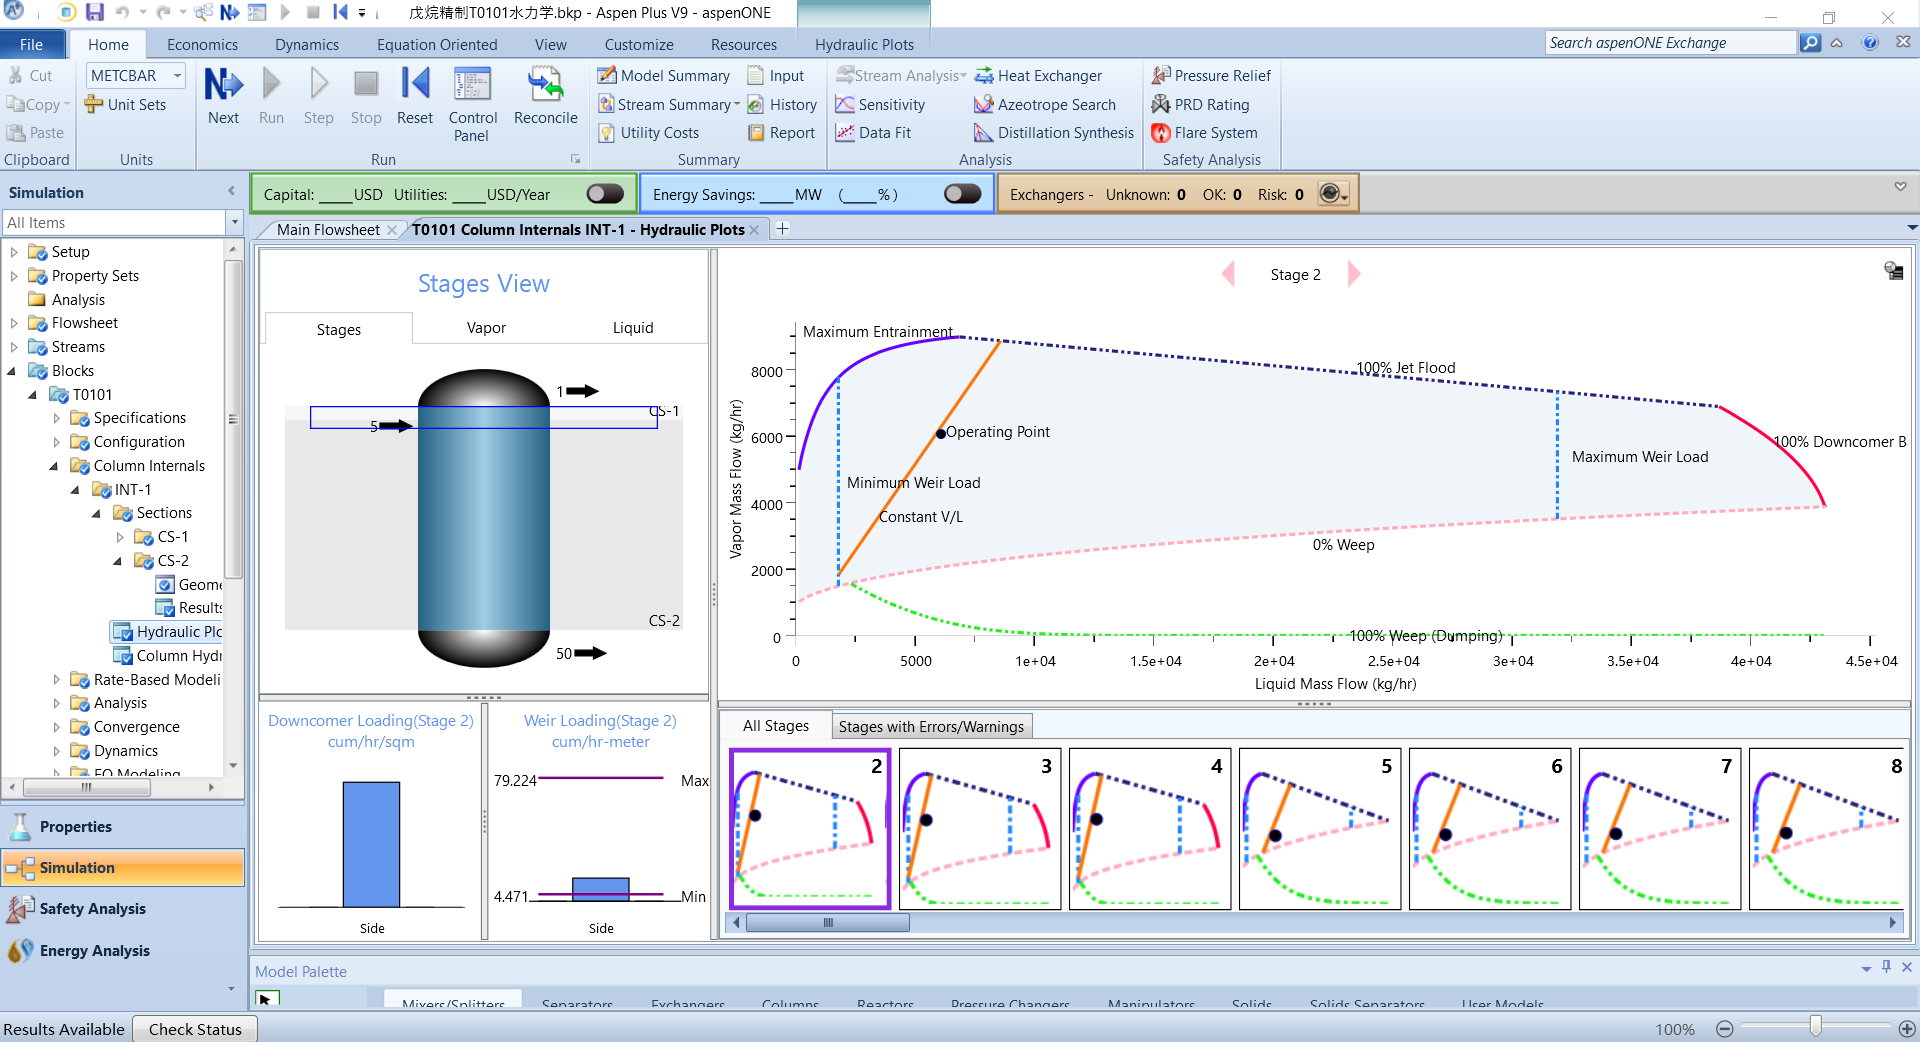Select stage 3 thumbnail
Viewport: 1920px width, 1042px height.
[980, 829]
